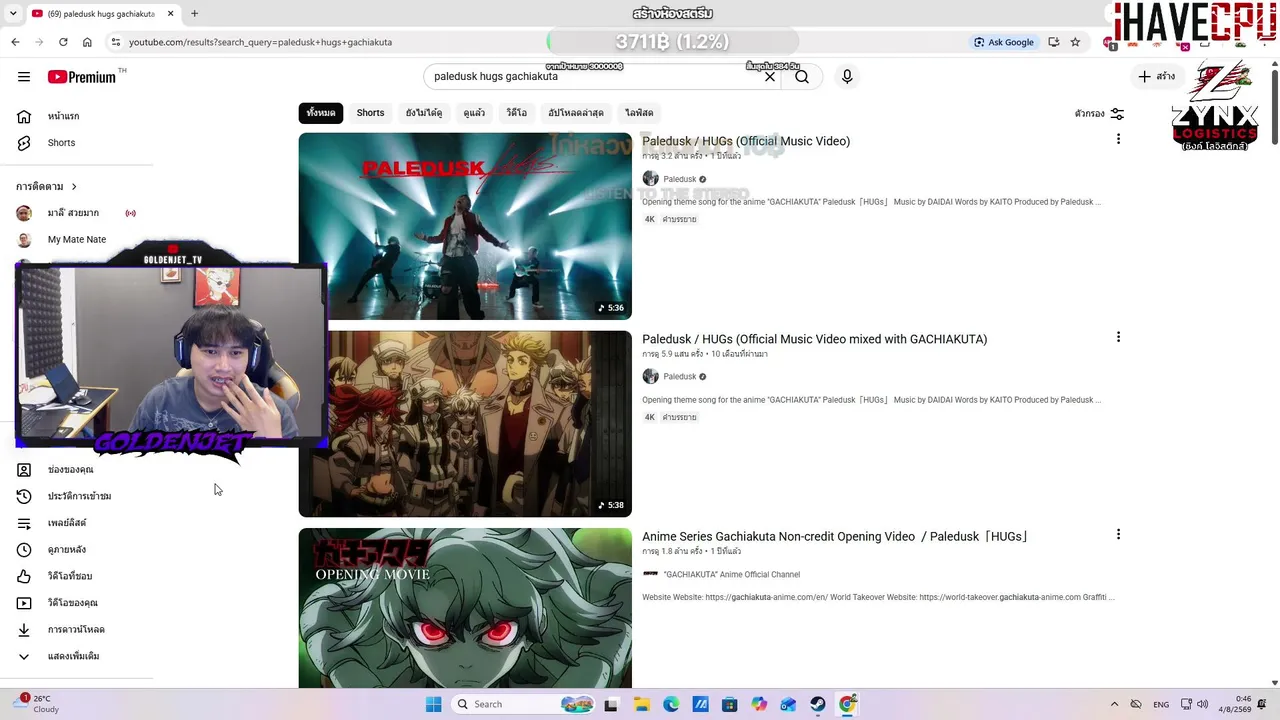The height and width of the screenshot is (720, 1280).
Task: Open การดาวน์โหลด (Downloads)
Action: click(x=77, y=630)
